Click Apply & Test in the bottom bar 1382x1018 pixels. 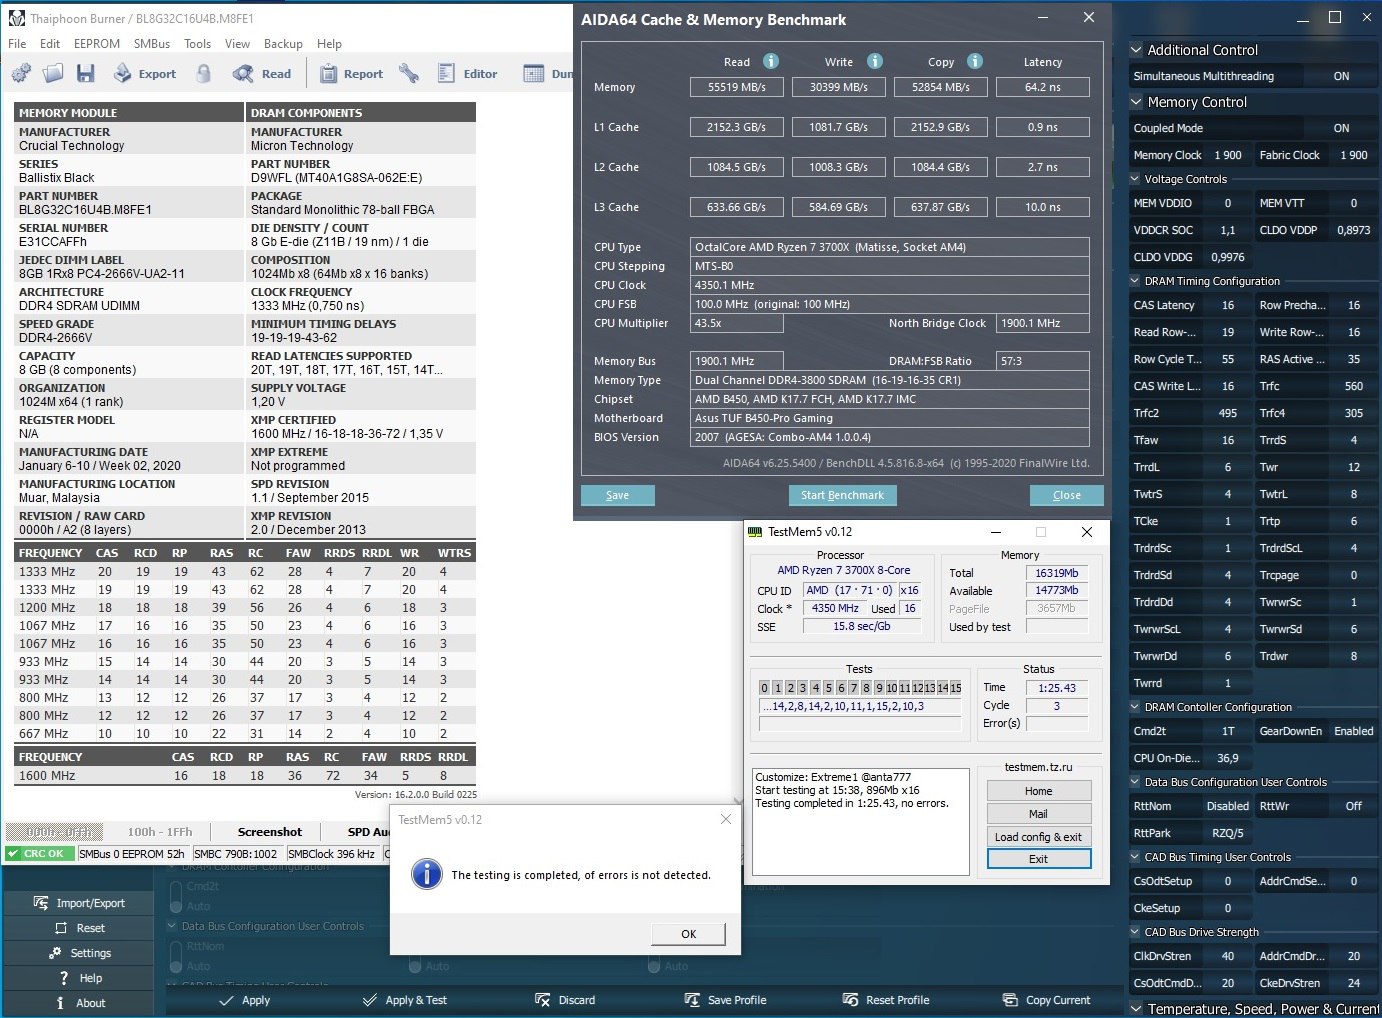tap(405, 1000)
